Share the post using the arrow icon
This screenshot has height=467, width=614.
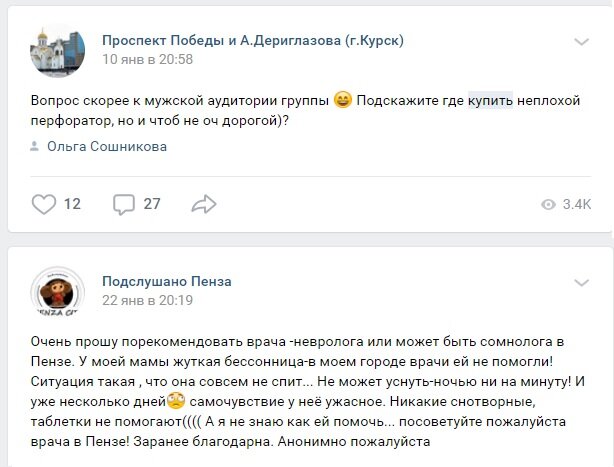pos(204,204)
